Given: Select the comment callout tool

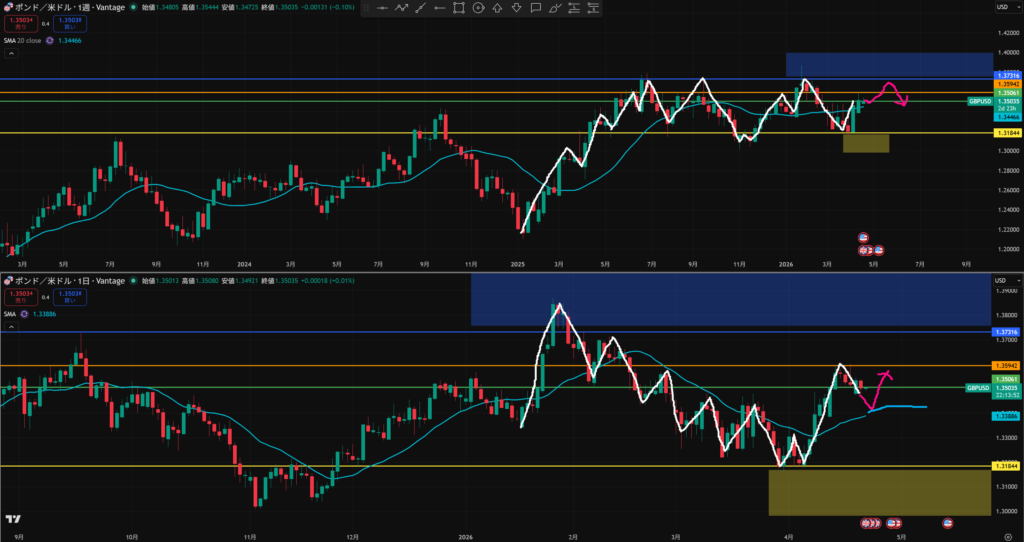Looking at the screenshot, I should tap(538, 8).
